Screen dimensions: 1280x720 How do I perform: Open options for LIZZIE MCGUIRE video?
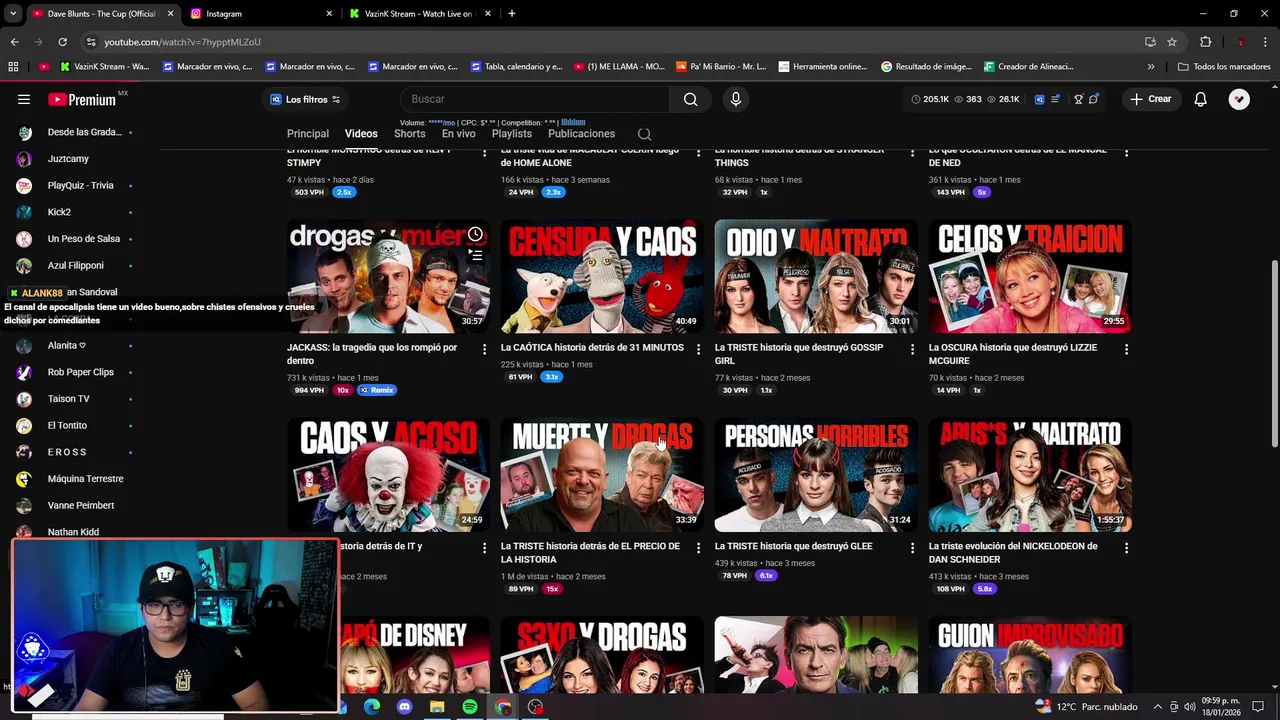coord(1126,349)
